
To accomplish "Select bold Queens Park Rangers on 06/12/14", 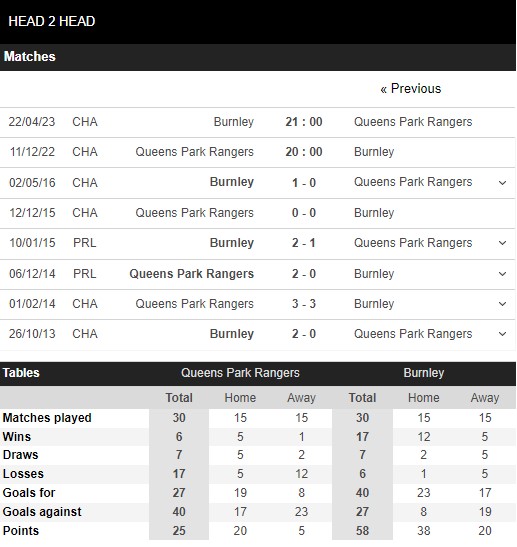I will click(192, 274).
